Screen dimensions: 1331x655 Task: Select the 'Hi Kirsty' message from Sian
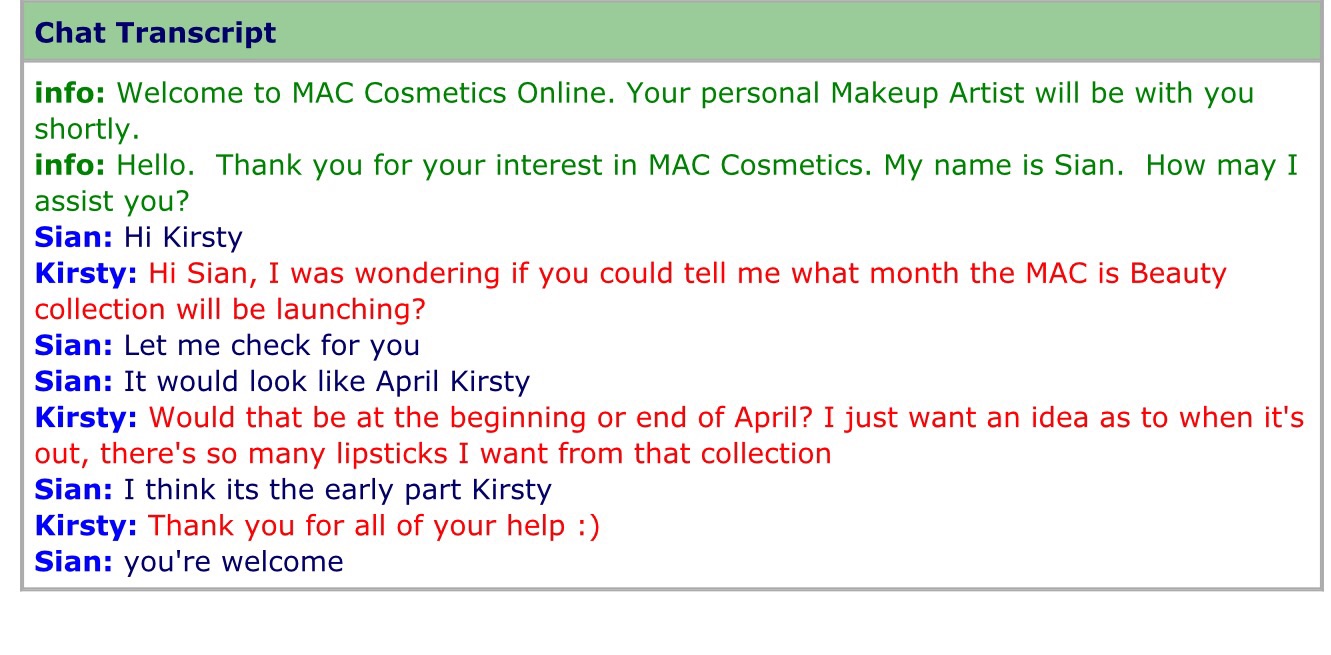click(x=183, y=238)
